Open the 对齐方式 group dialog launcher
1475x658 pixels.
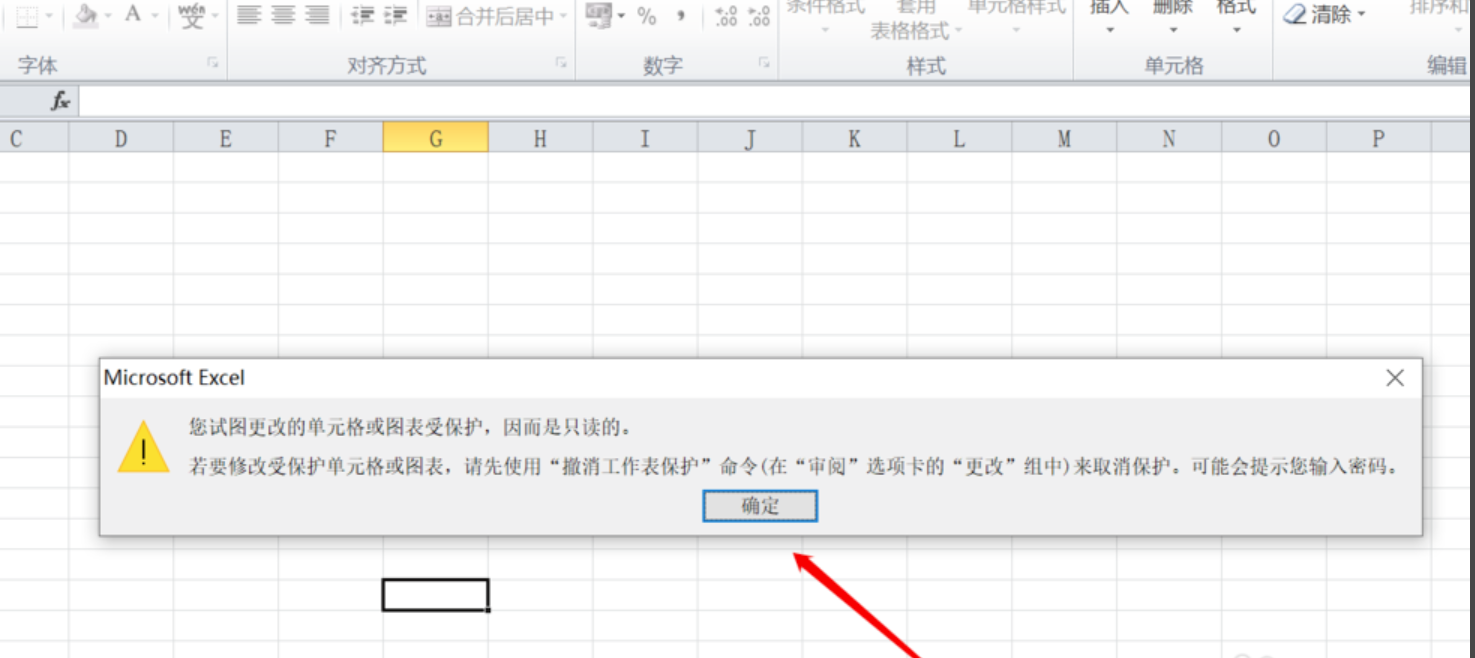coord(561,62)
